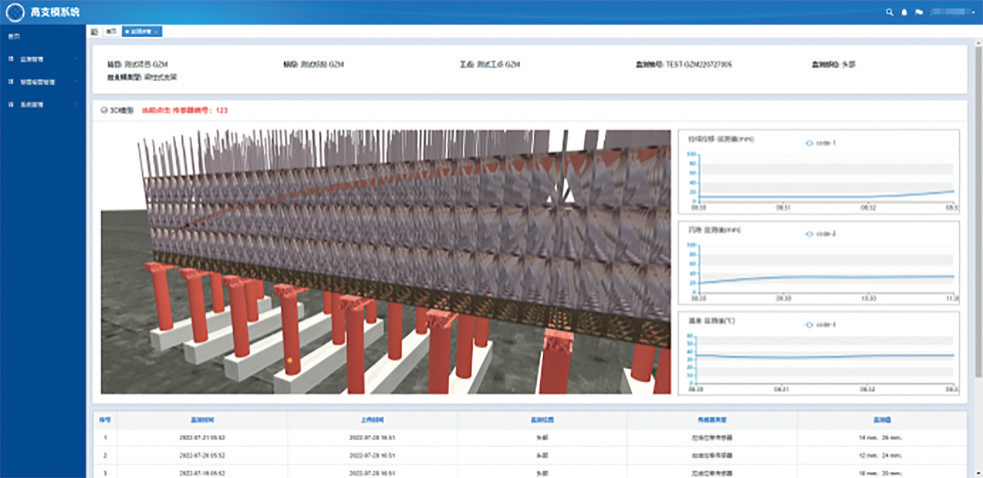Click the 监测位置 column header
Screen dimensions: 983x478
coord(542,420)
